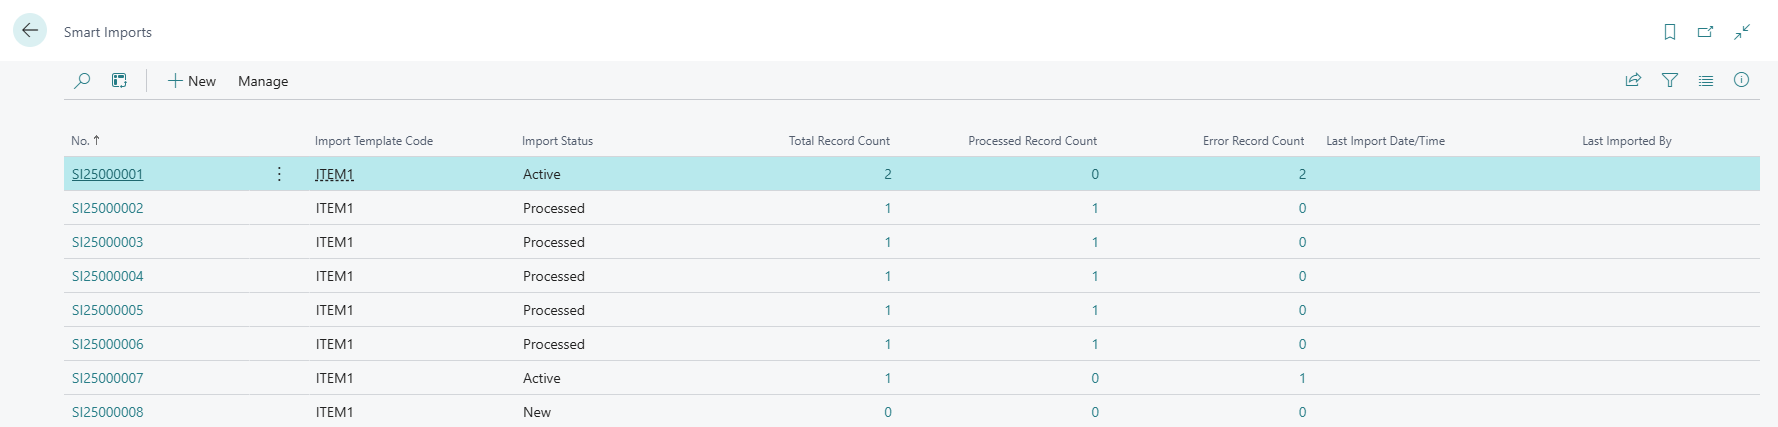The image size is (1778, 427).
Task: Click processed record count for SI25000003
Action: (x=1095, y=242)
